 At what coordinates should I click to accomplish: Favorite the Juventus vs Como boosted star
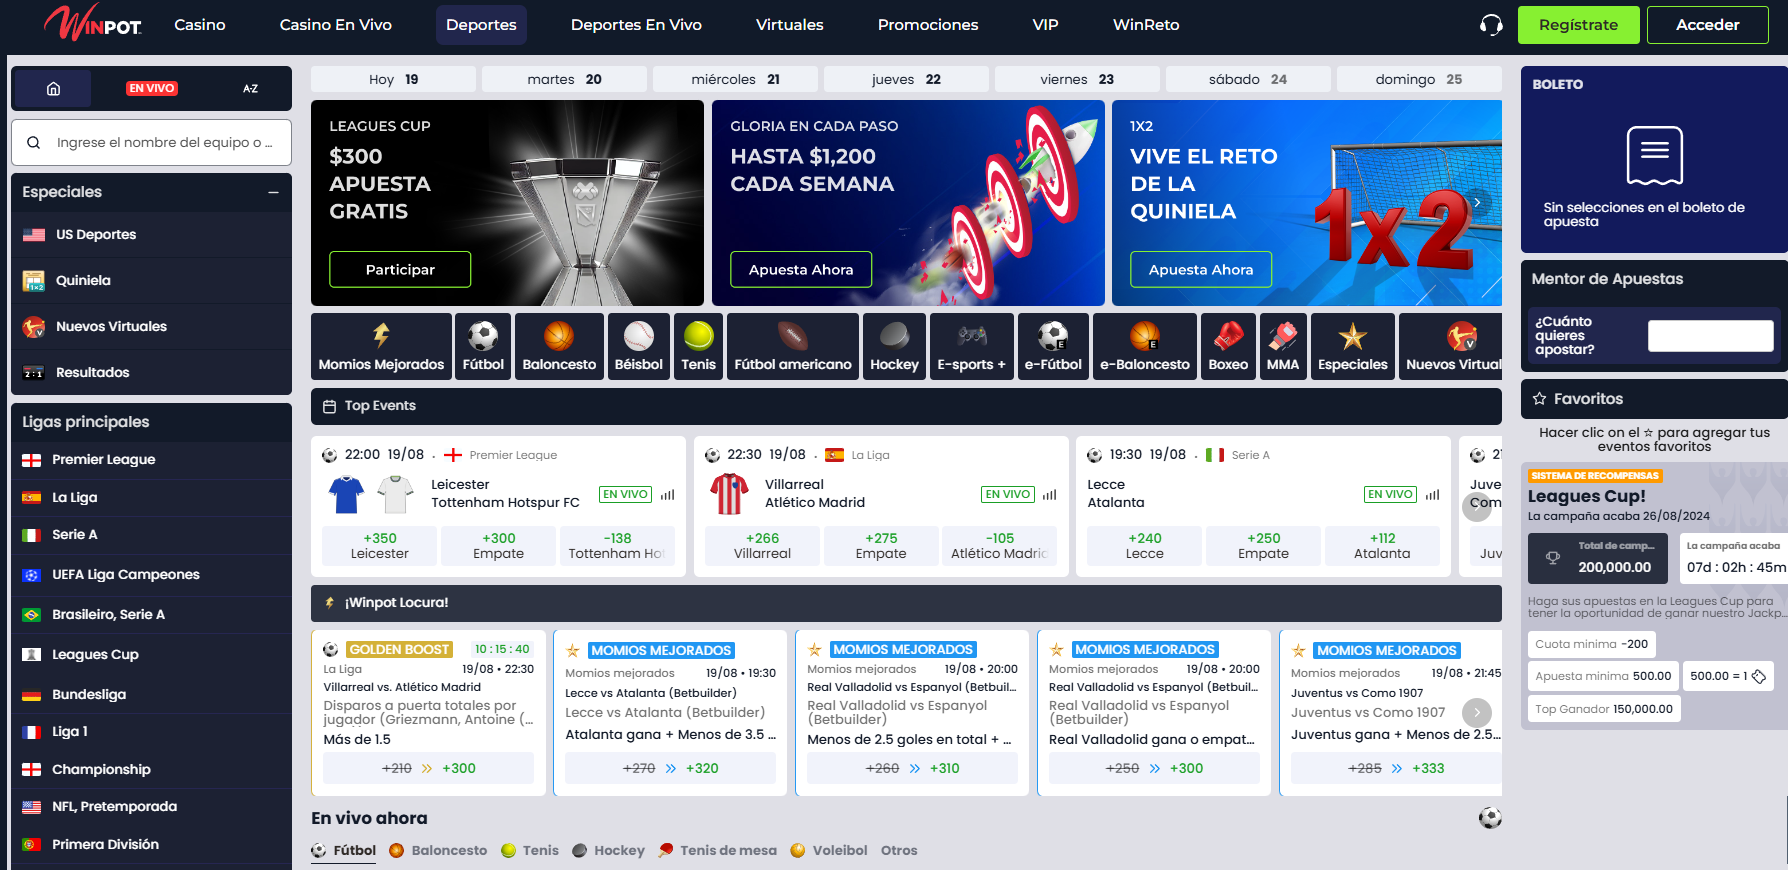(x=1299, y=650)
